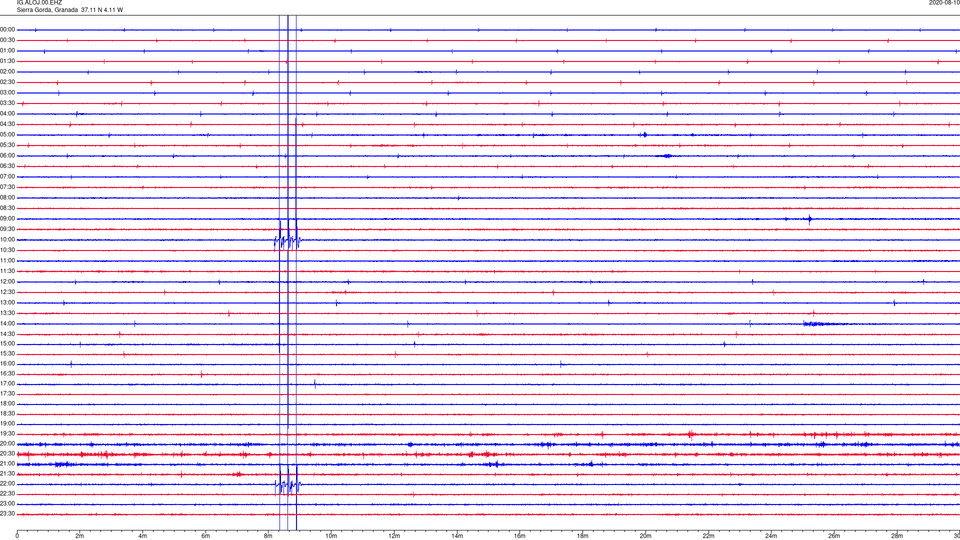Click the 20m tick label on time axis
The image size is (960, 540).
coord(645,536)
